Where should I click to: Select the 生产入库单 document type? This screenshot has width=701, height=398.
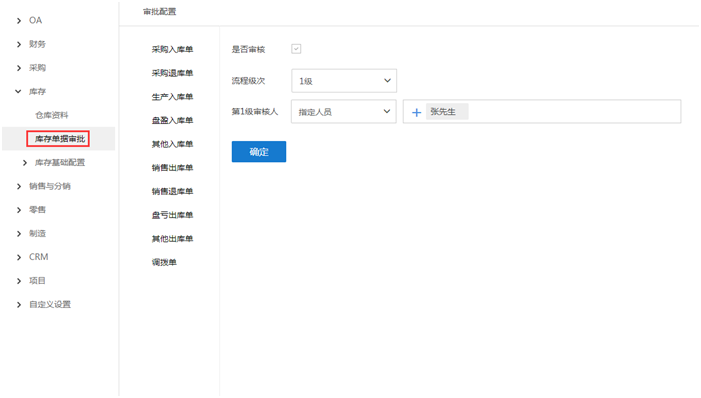172,97
